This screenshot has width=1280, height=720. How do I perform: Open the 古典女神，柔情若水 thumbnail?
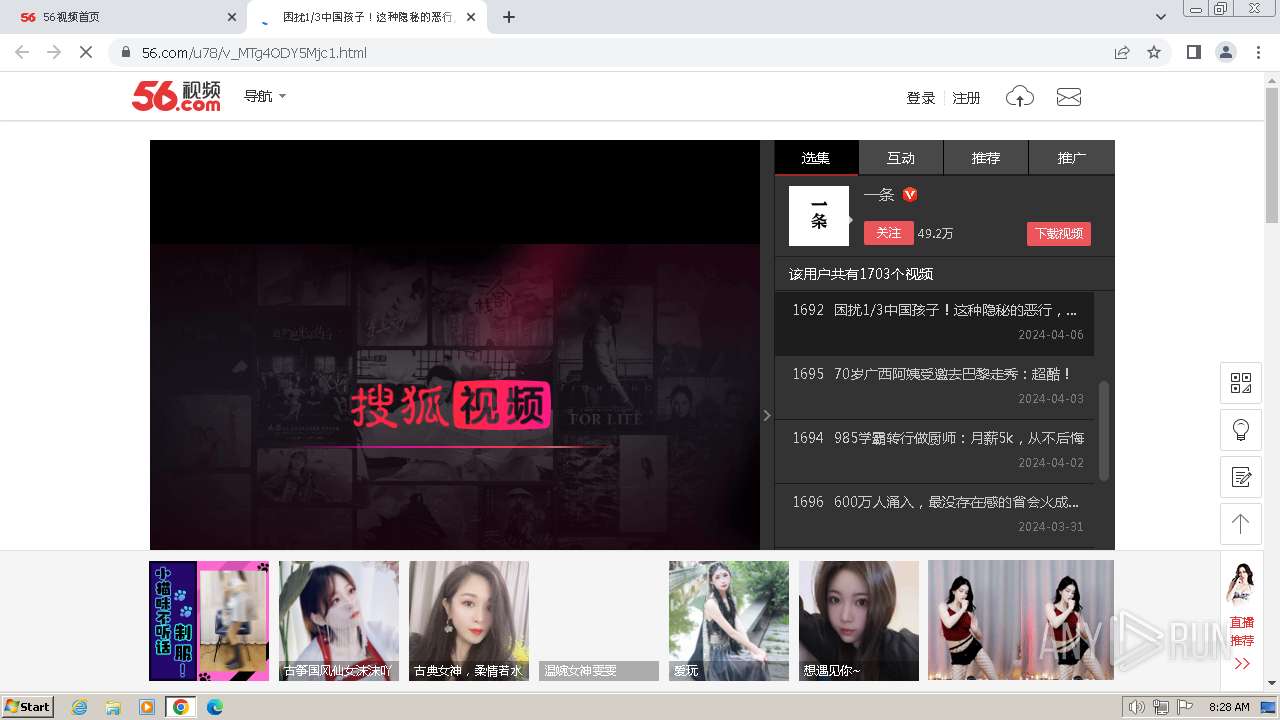tap(469, 621)
